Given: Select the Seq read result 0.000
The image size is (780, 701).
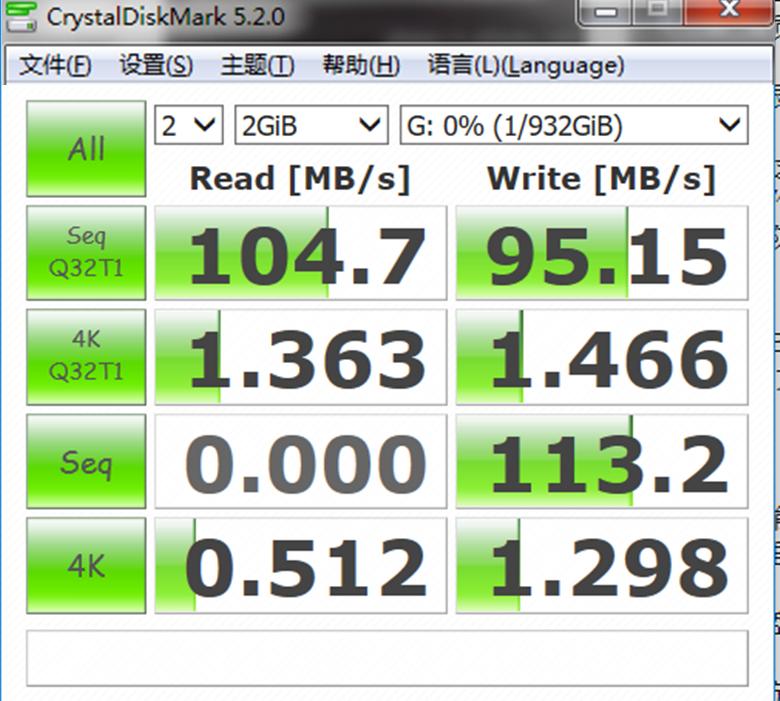Looking at the screenshot, I should pyautogui.click(x=301, y=461).
